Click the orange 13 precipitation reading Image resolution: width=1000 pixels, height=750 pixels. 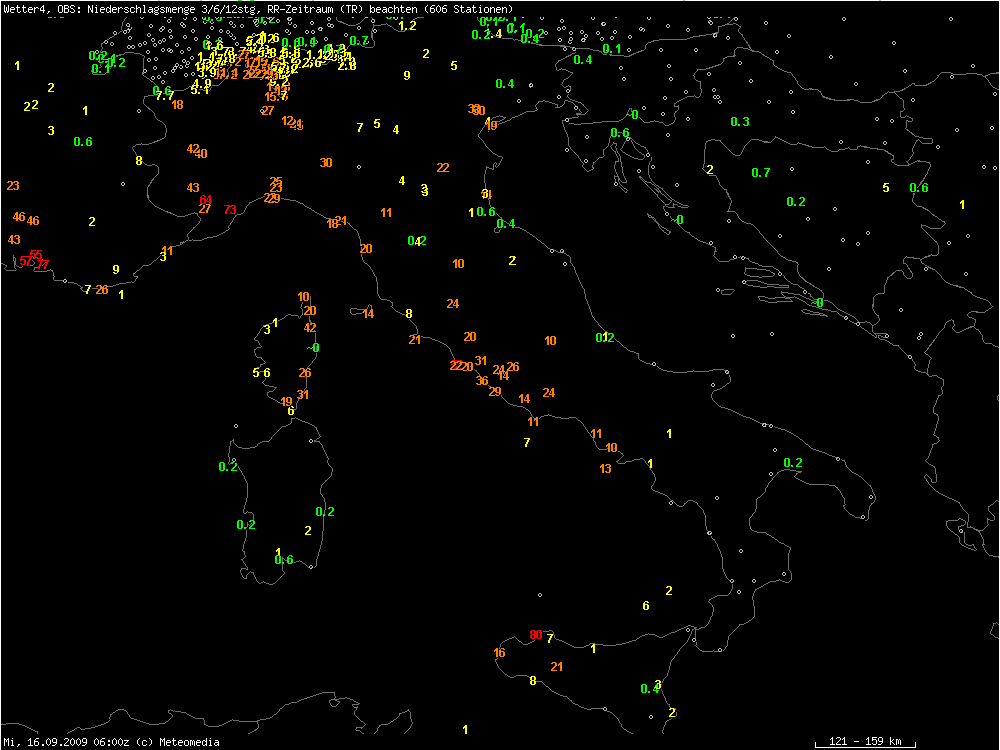(x=605, y=469)
